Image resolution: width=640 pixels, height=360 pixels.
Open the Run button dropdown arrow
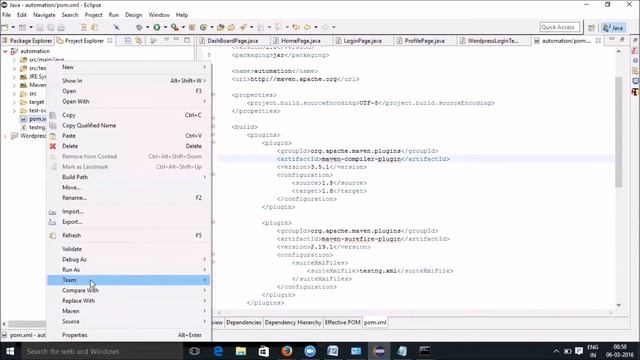pyautogui.click(x=165, y=27)
